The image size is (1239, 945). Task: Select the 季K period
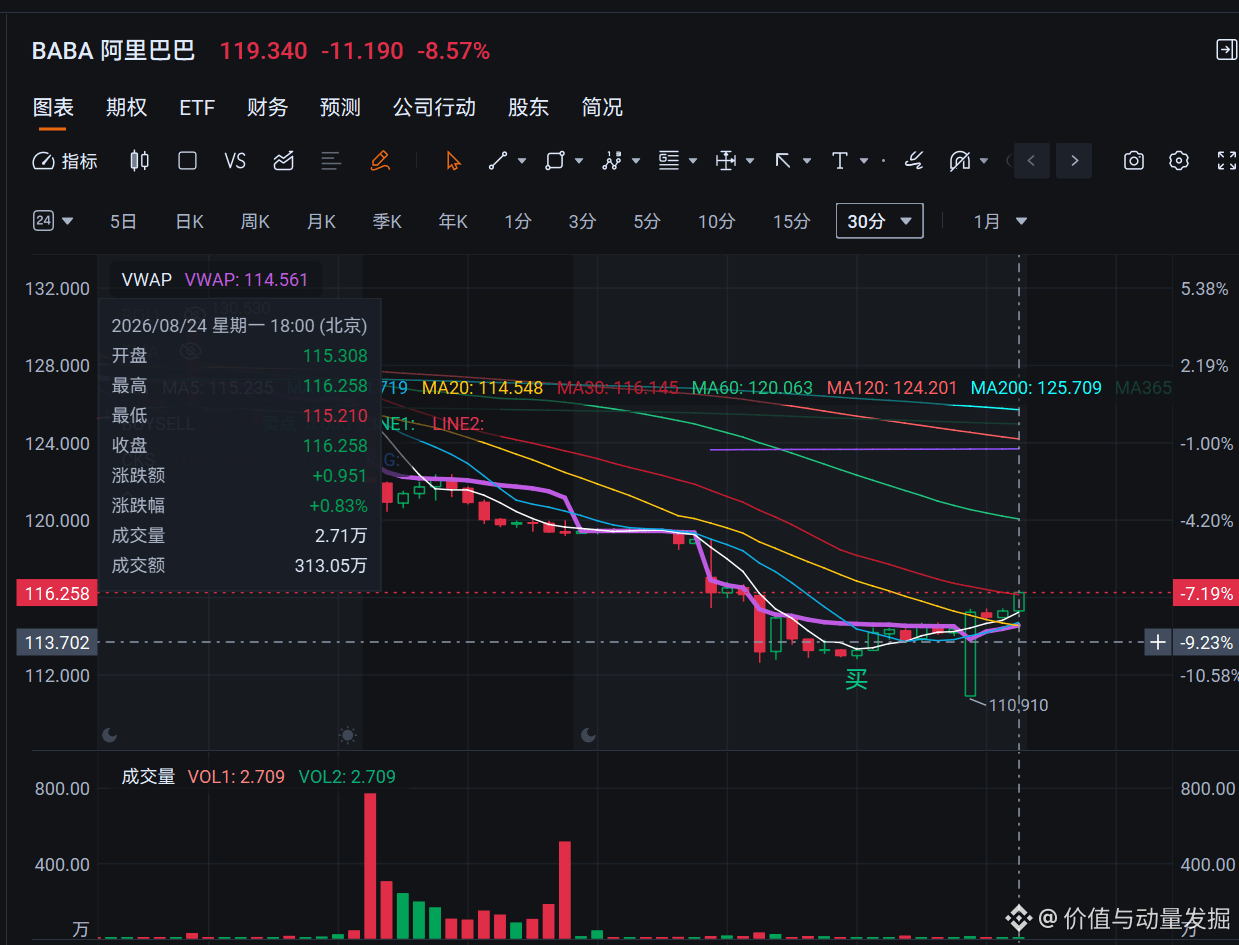pos(387,222)
